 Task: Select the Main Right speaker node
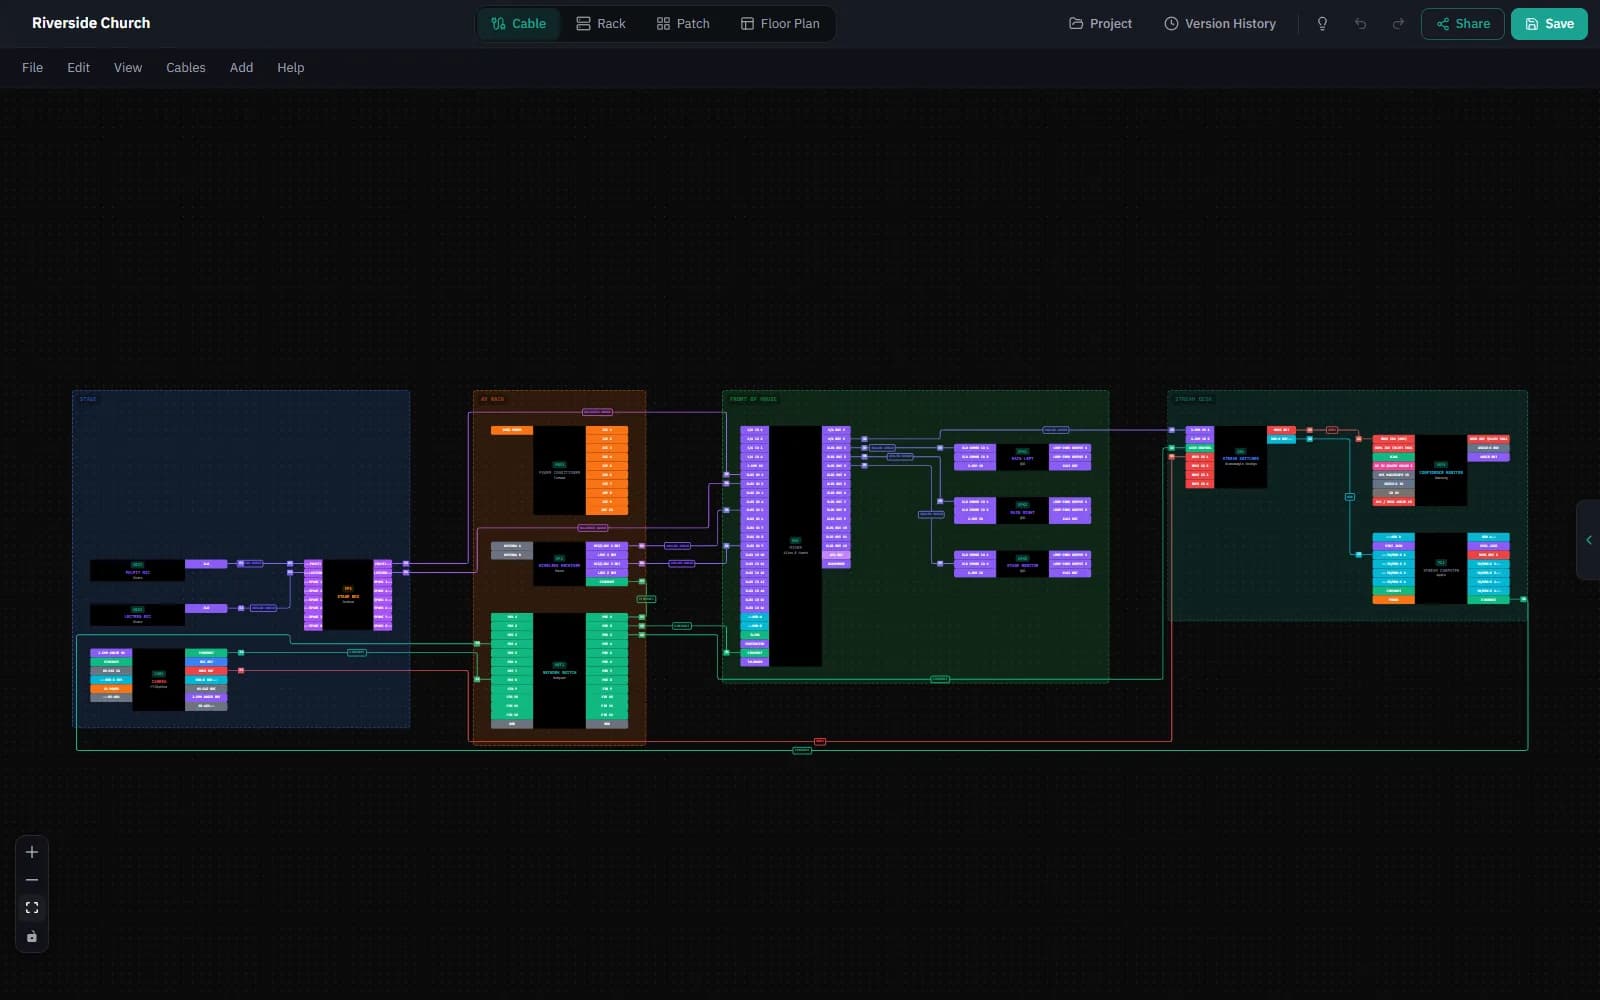[x=1022, y=510]
